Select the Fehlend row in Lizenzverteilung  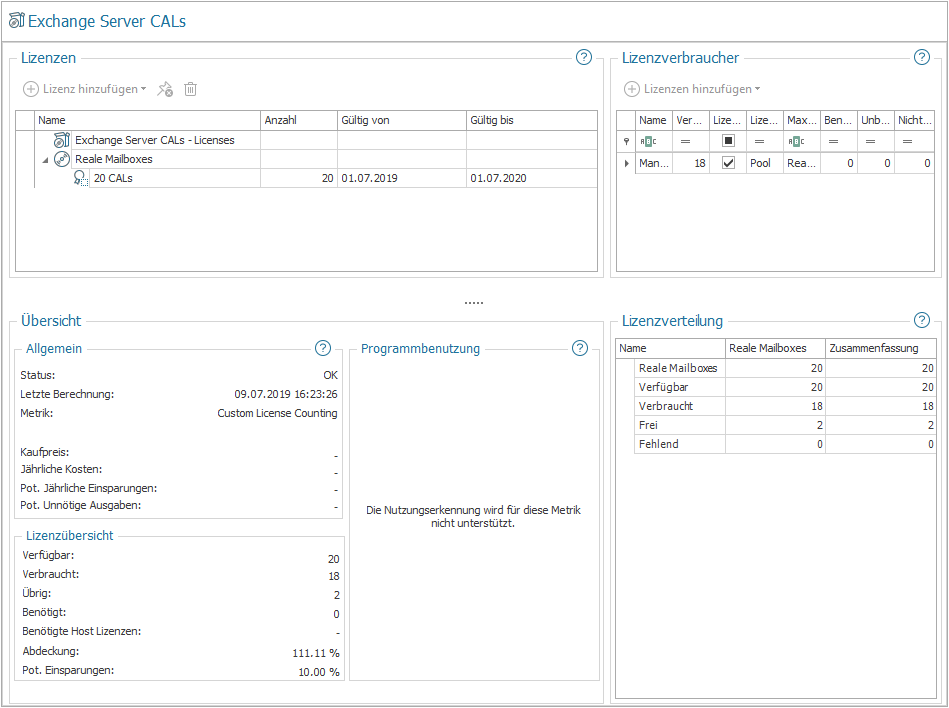785,444
